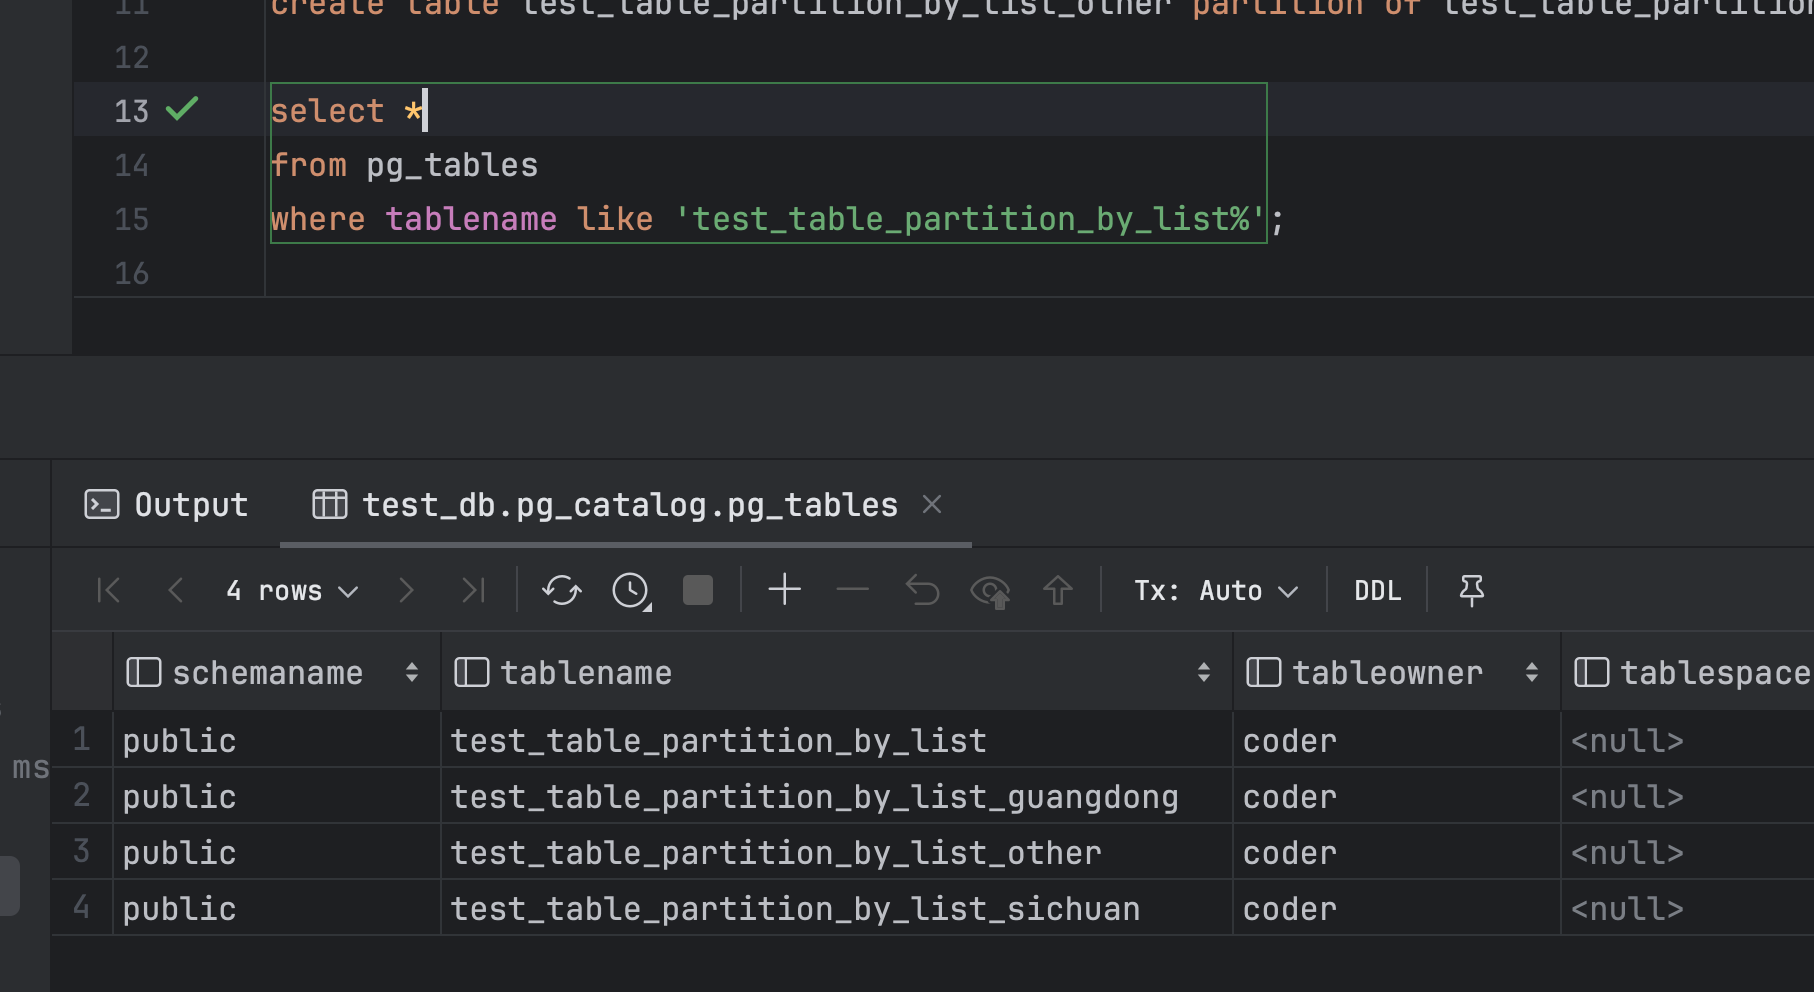Image resolution: width=1814 pixels, height=992 pixels.
Task: Open auto-refresh clock options
Action: pyautogui.click(x=631, y=591)
